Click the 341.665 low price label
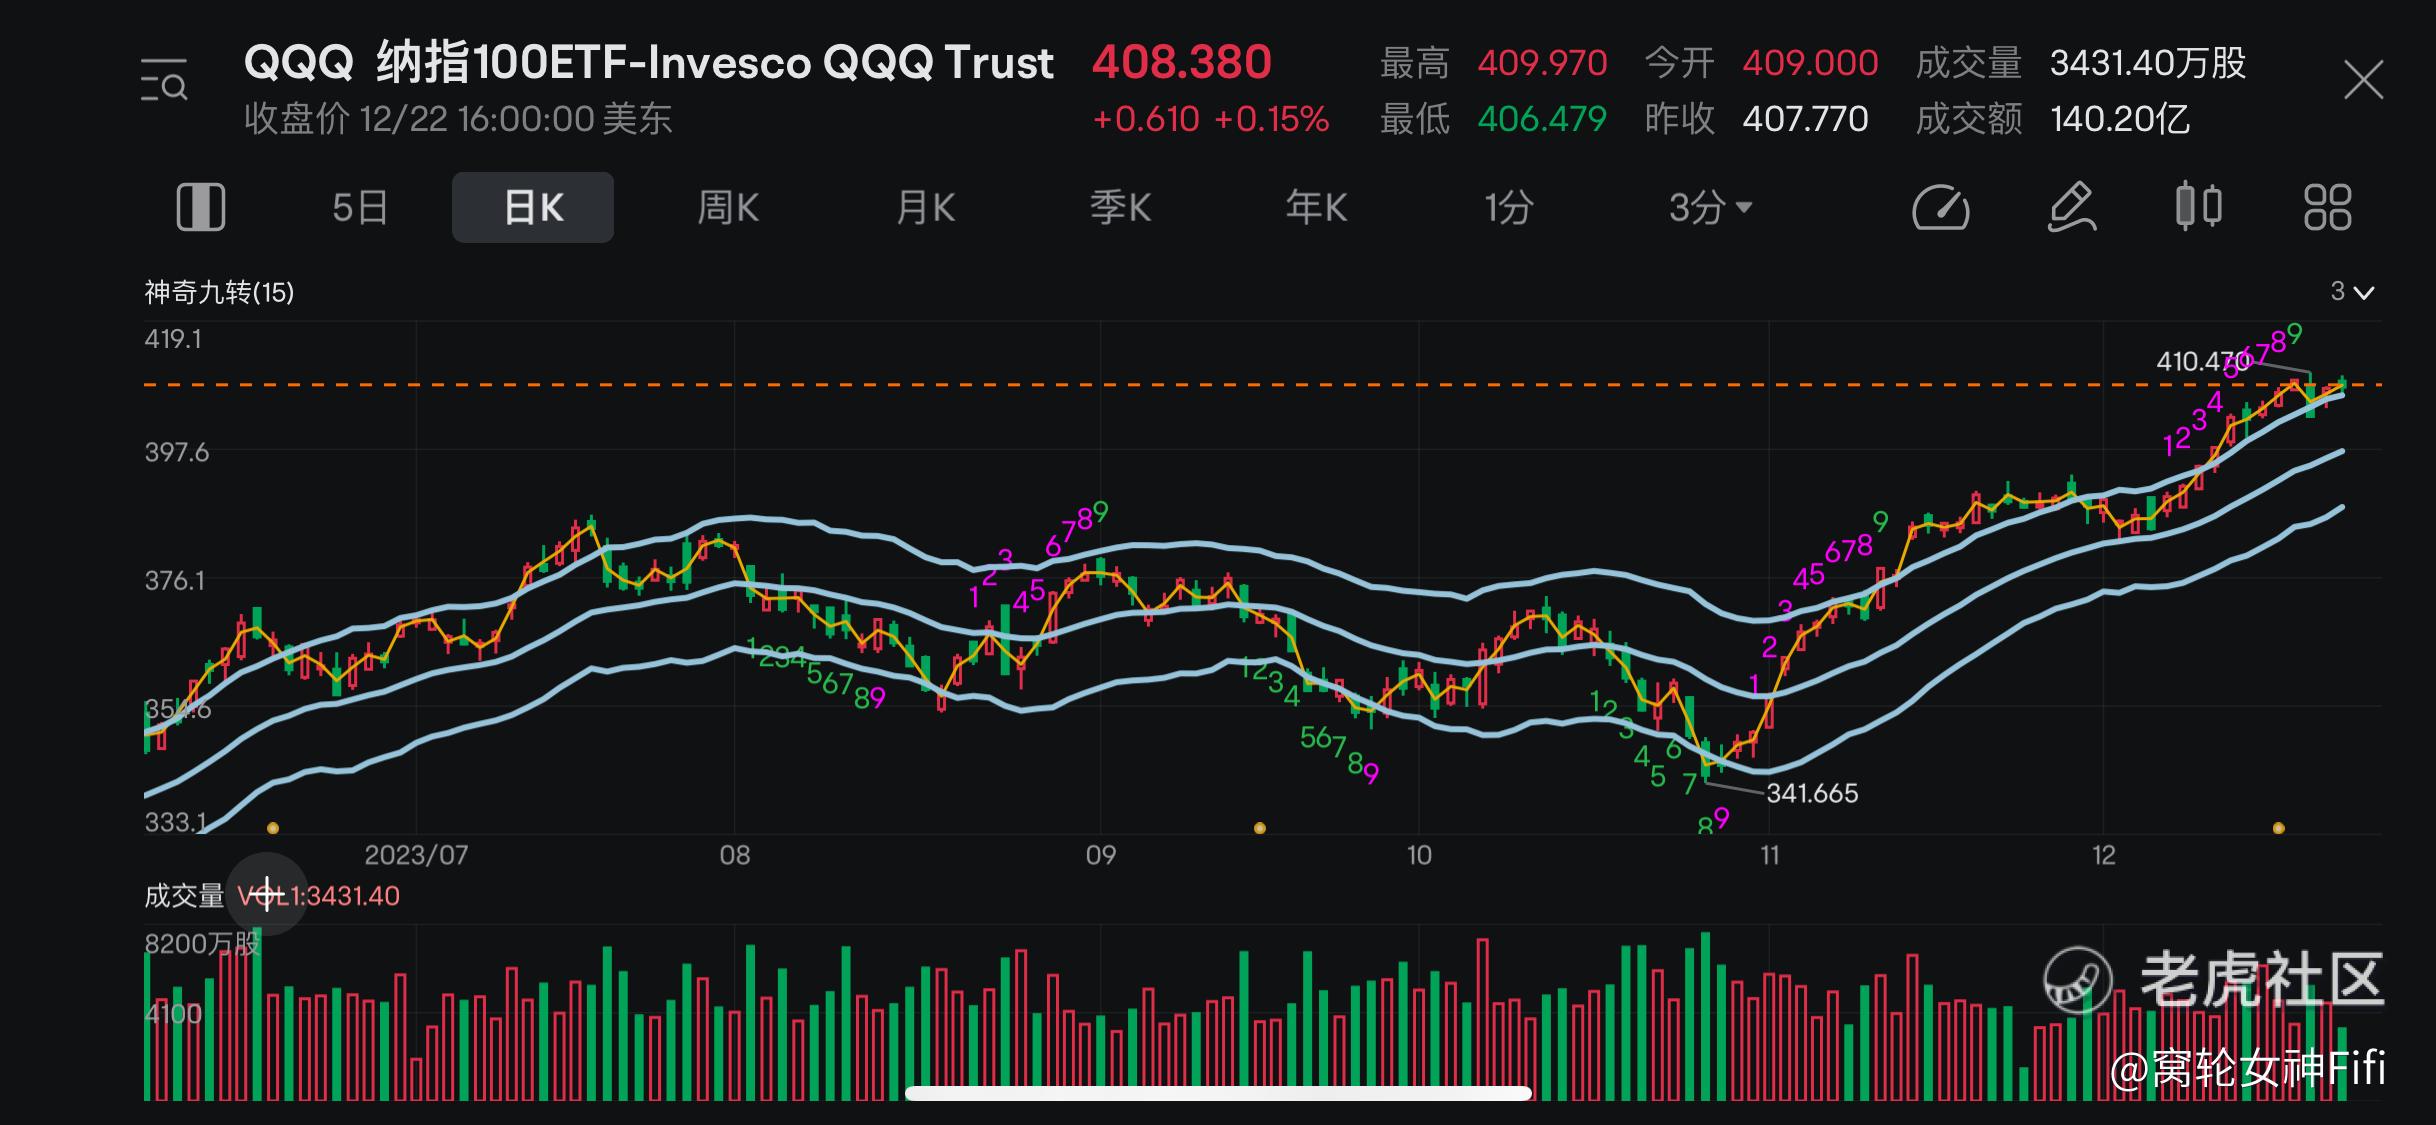Viewport: 2436px width, 1125px height. (x=1812, y=793)
